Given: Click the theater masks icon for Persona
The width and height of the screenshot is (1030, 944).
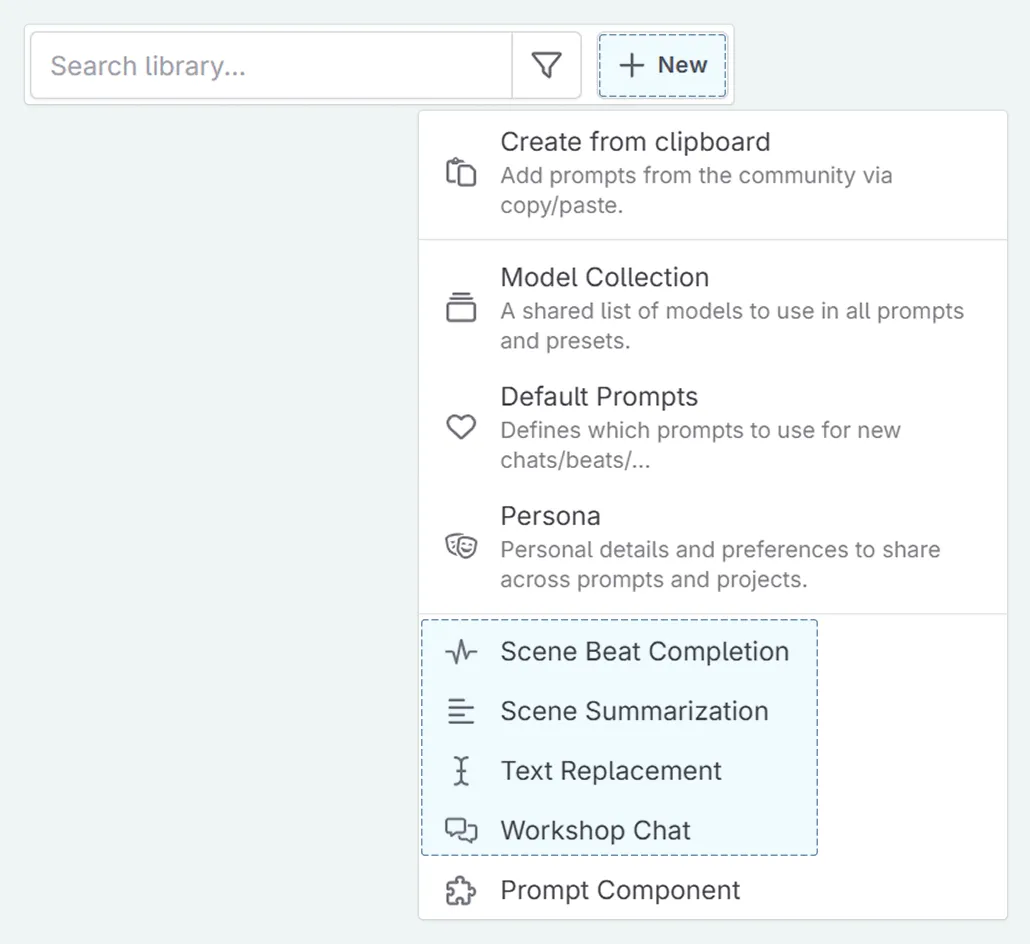Looking at the screenshot, I should 461,546.
